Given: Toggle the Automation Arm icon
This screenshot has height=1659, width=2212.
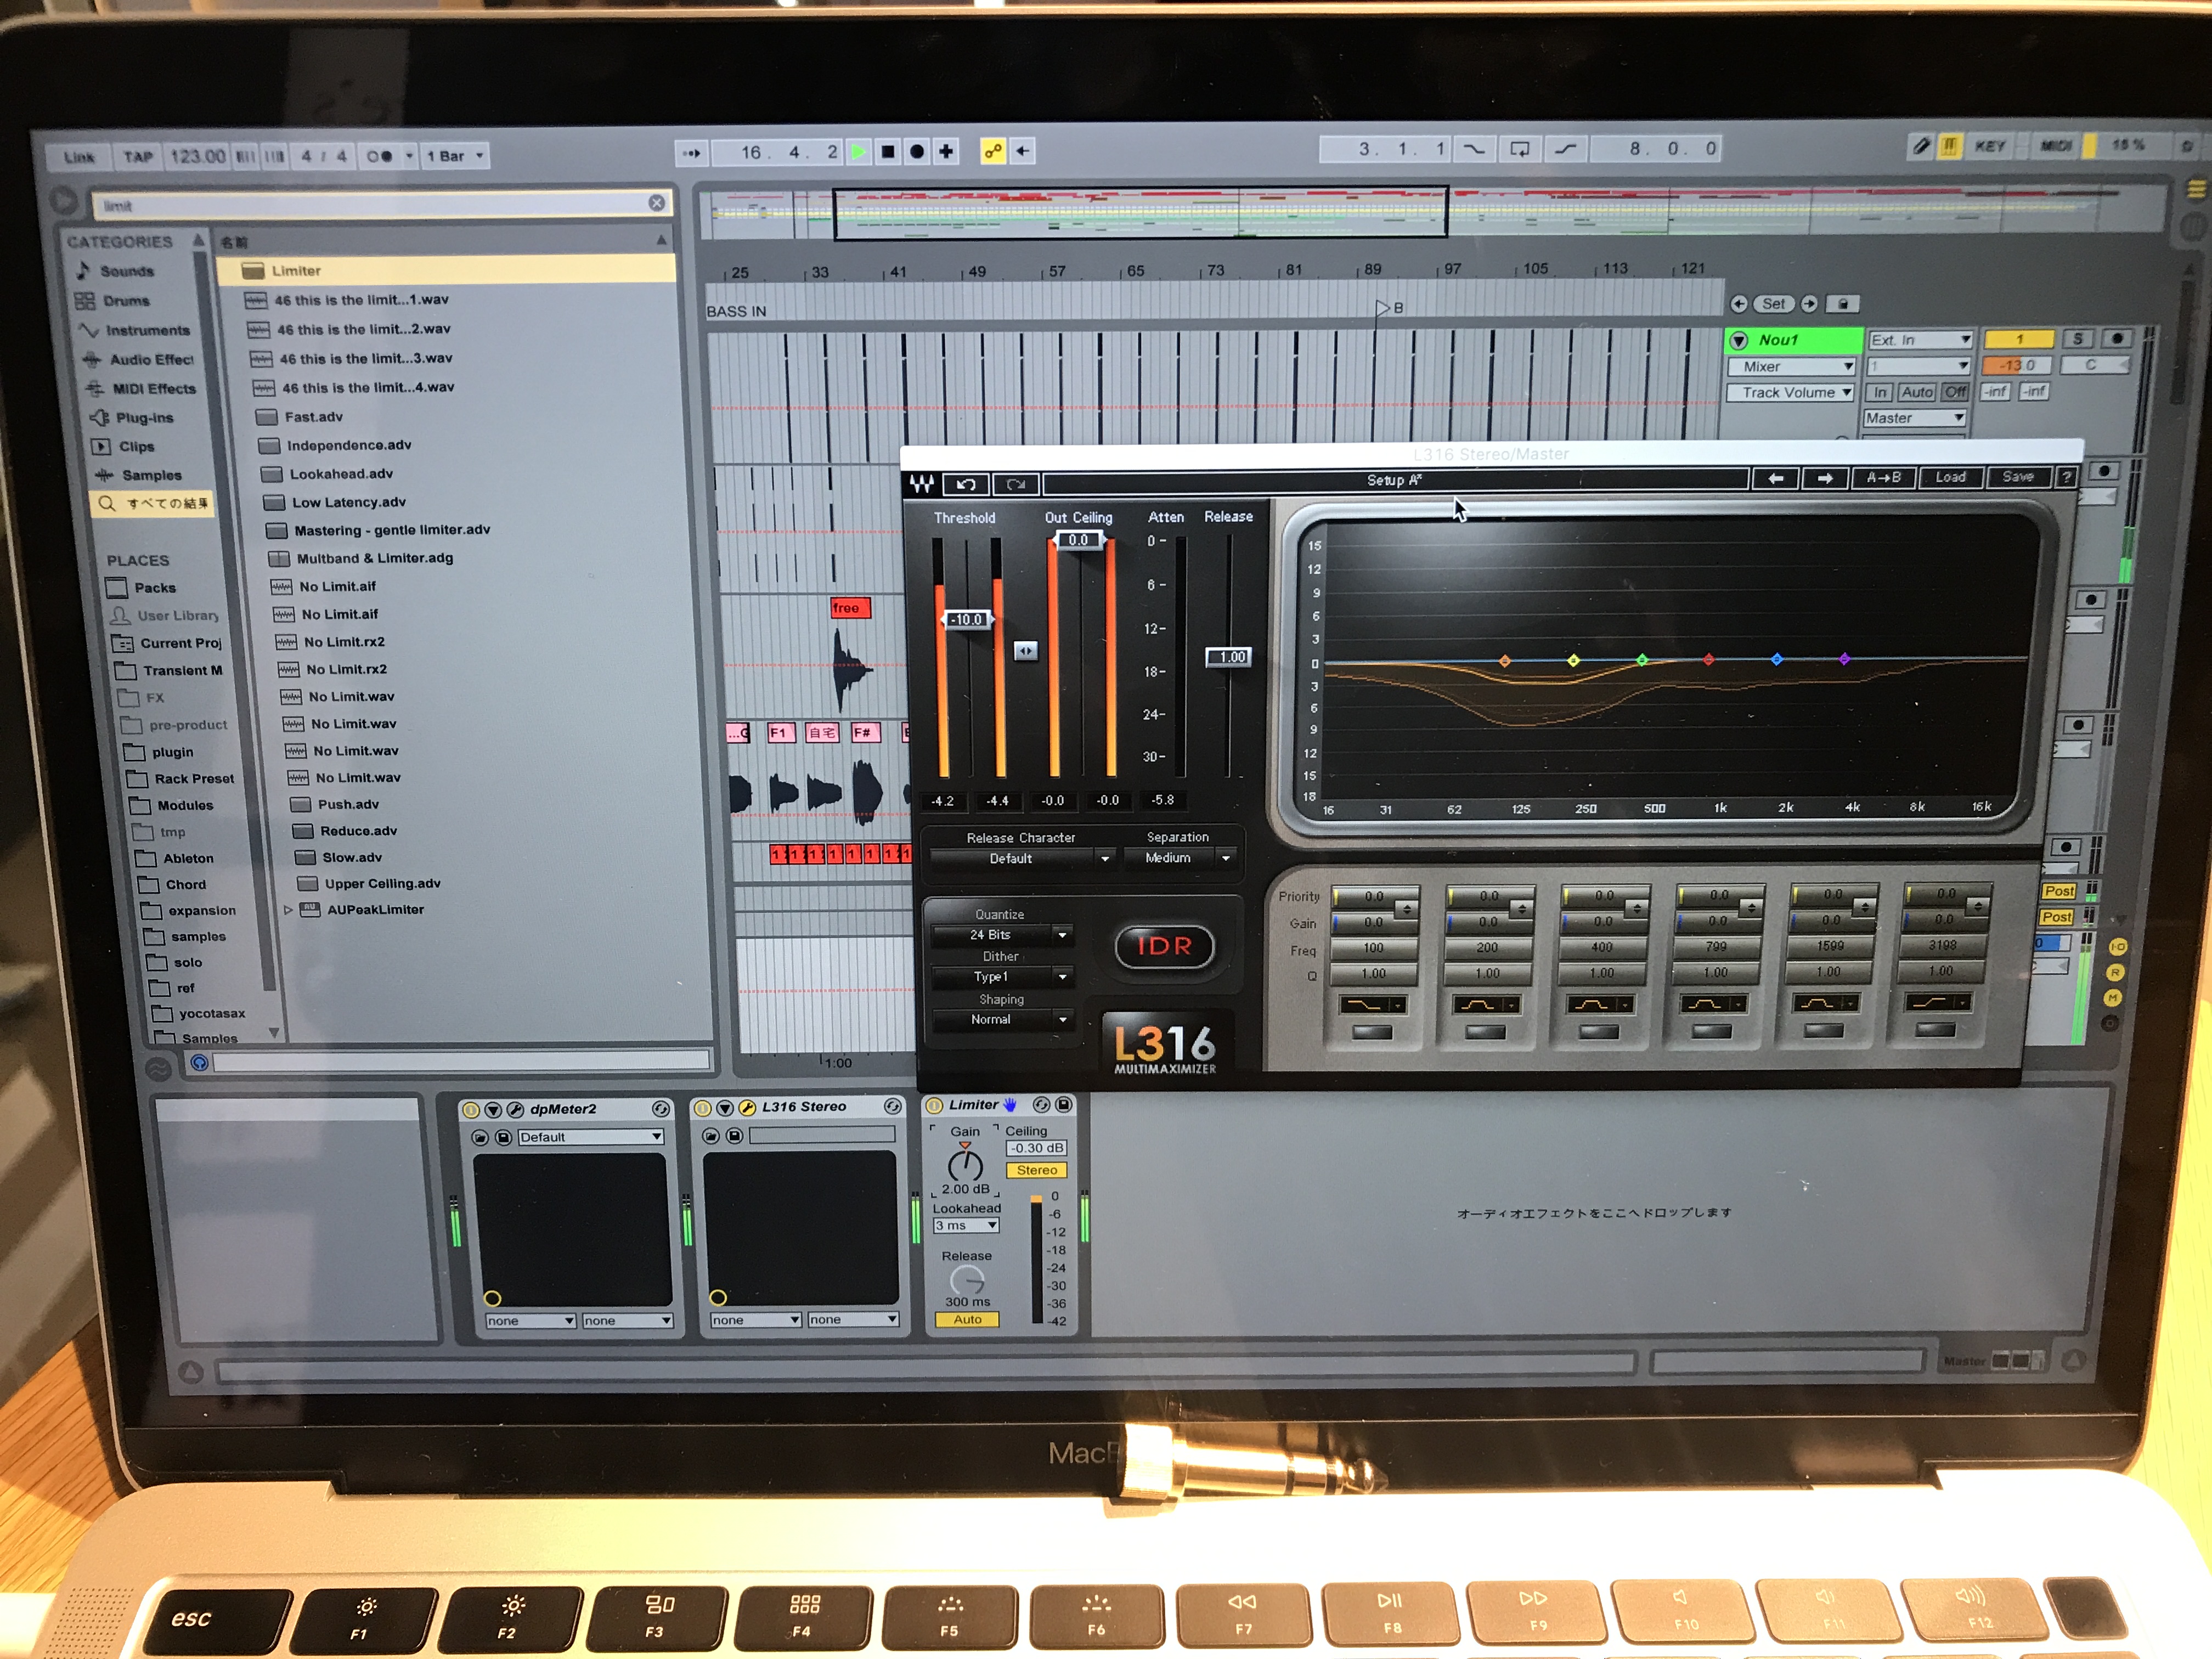Looking at the screenshot, I should coord(992,152).
